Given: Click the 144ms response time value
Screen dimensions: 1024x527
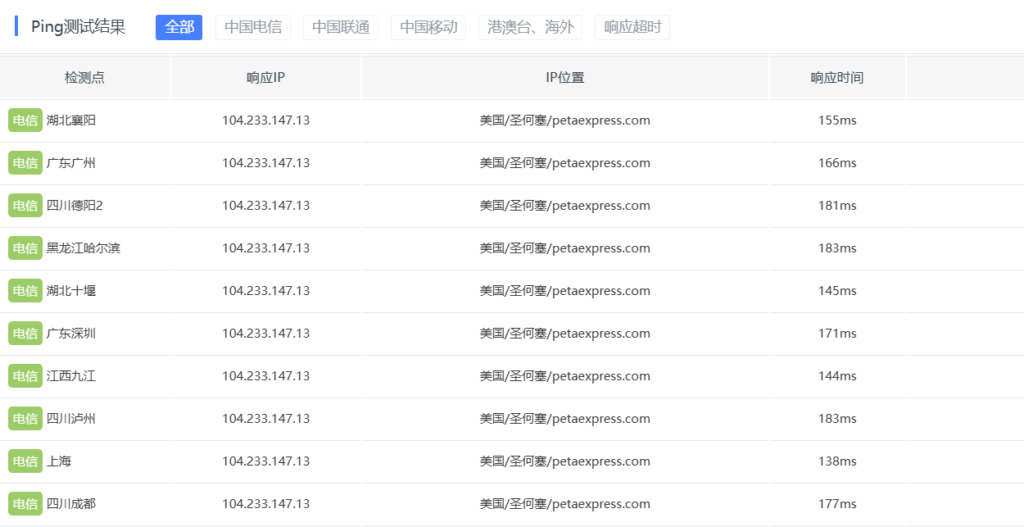Looking at the screenshot, I should click(x=837, y=376).
